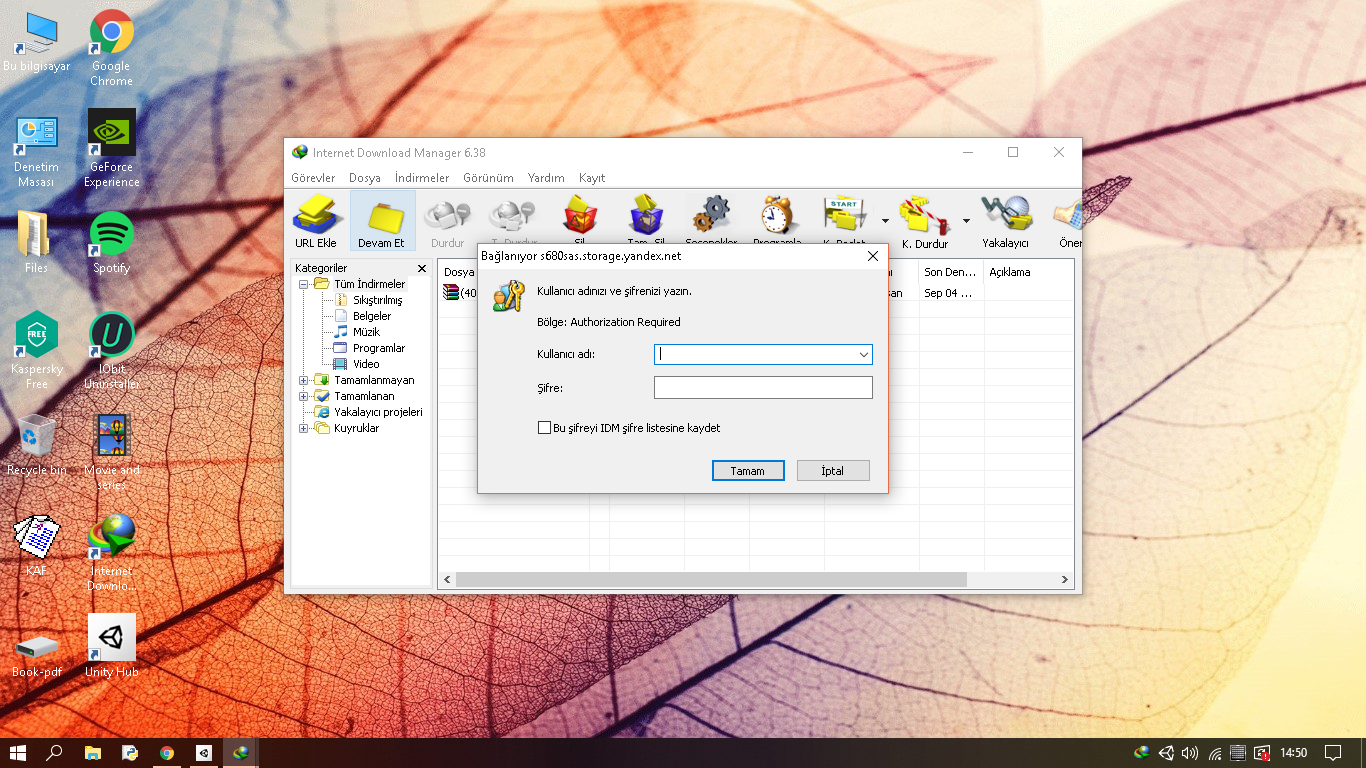The width and height of the screenshot is (1366, 768).
Task: Open Recycle bin desktop icon
Action: click(36, 444)
